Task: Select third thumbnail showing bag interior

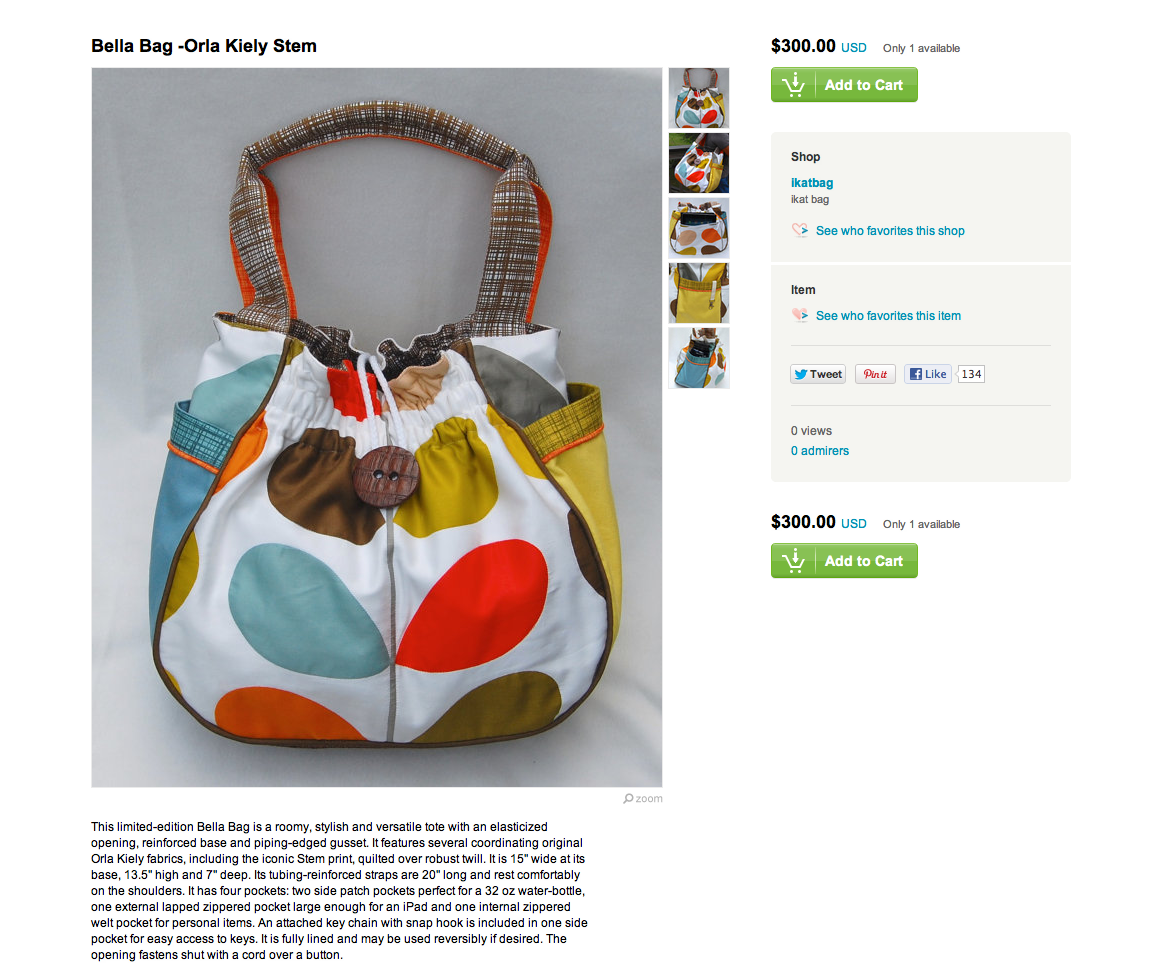Action: 698,228
